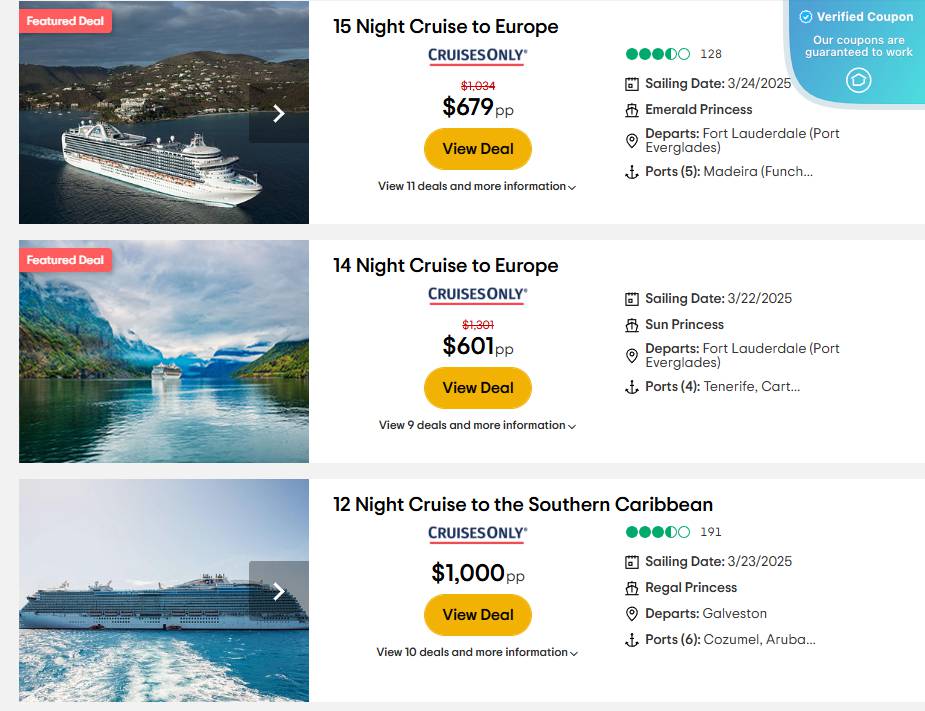
Task: Click the calendar icon for the Regal Princess sailing
Action: (631, 561)
